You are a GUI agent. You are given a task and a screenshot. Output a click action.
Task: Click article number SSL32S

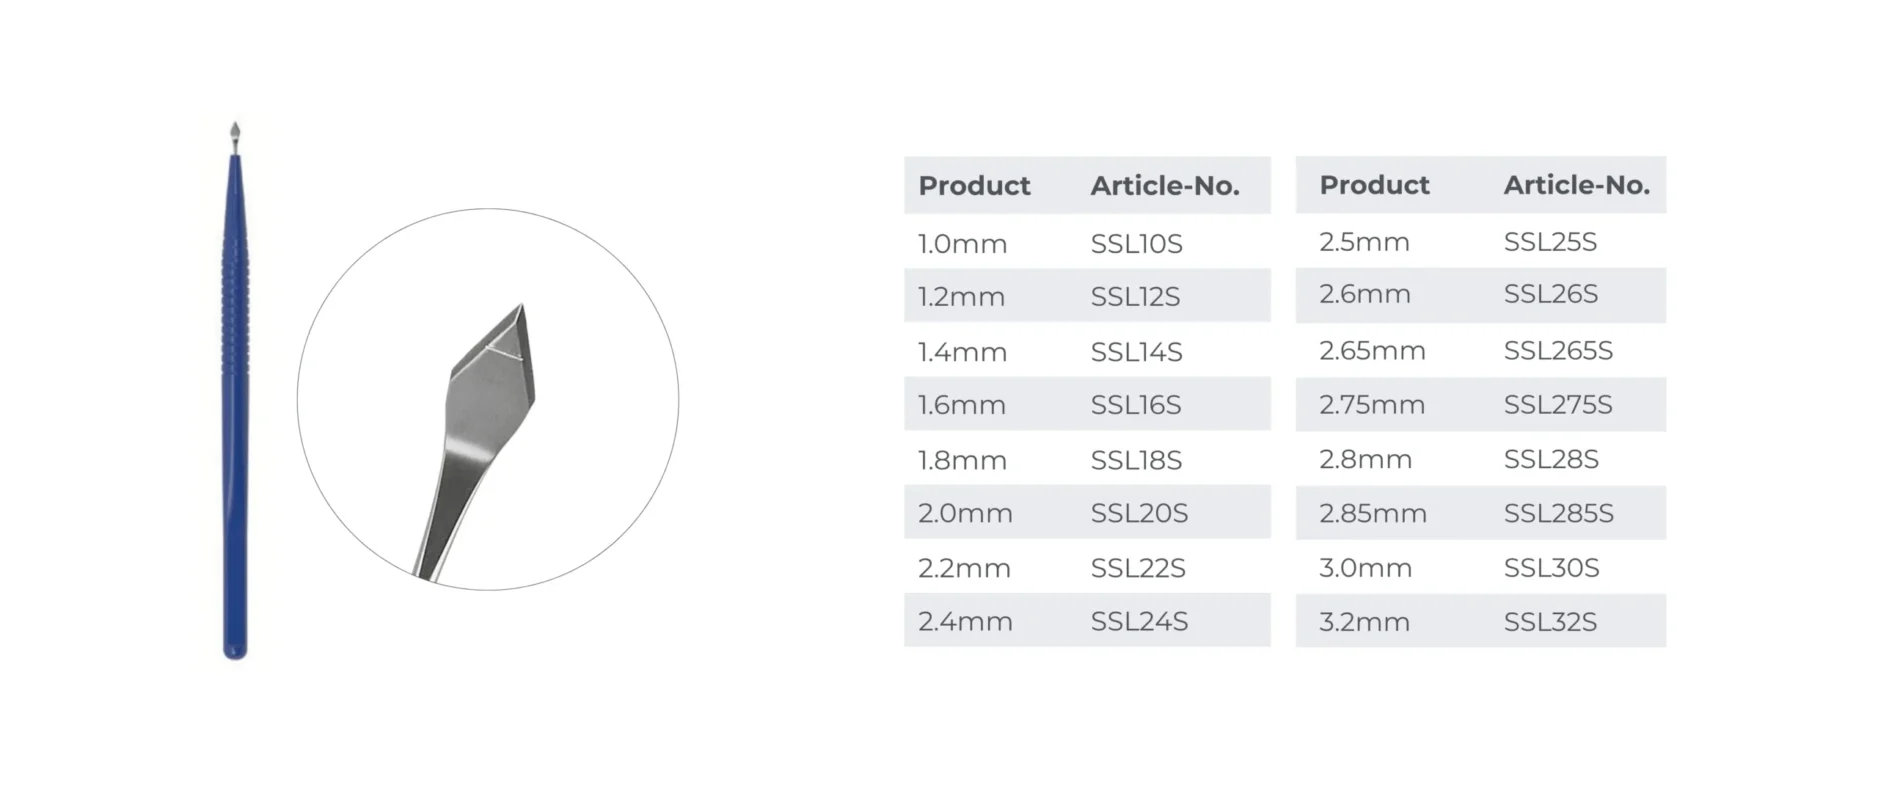1550,622
